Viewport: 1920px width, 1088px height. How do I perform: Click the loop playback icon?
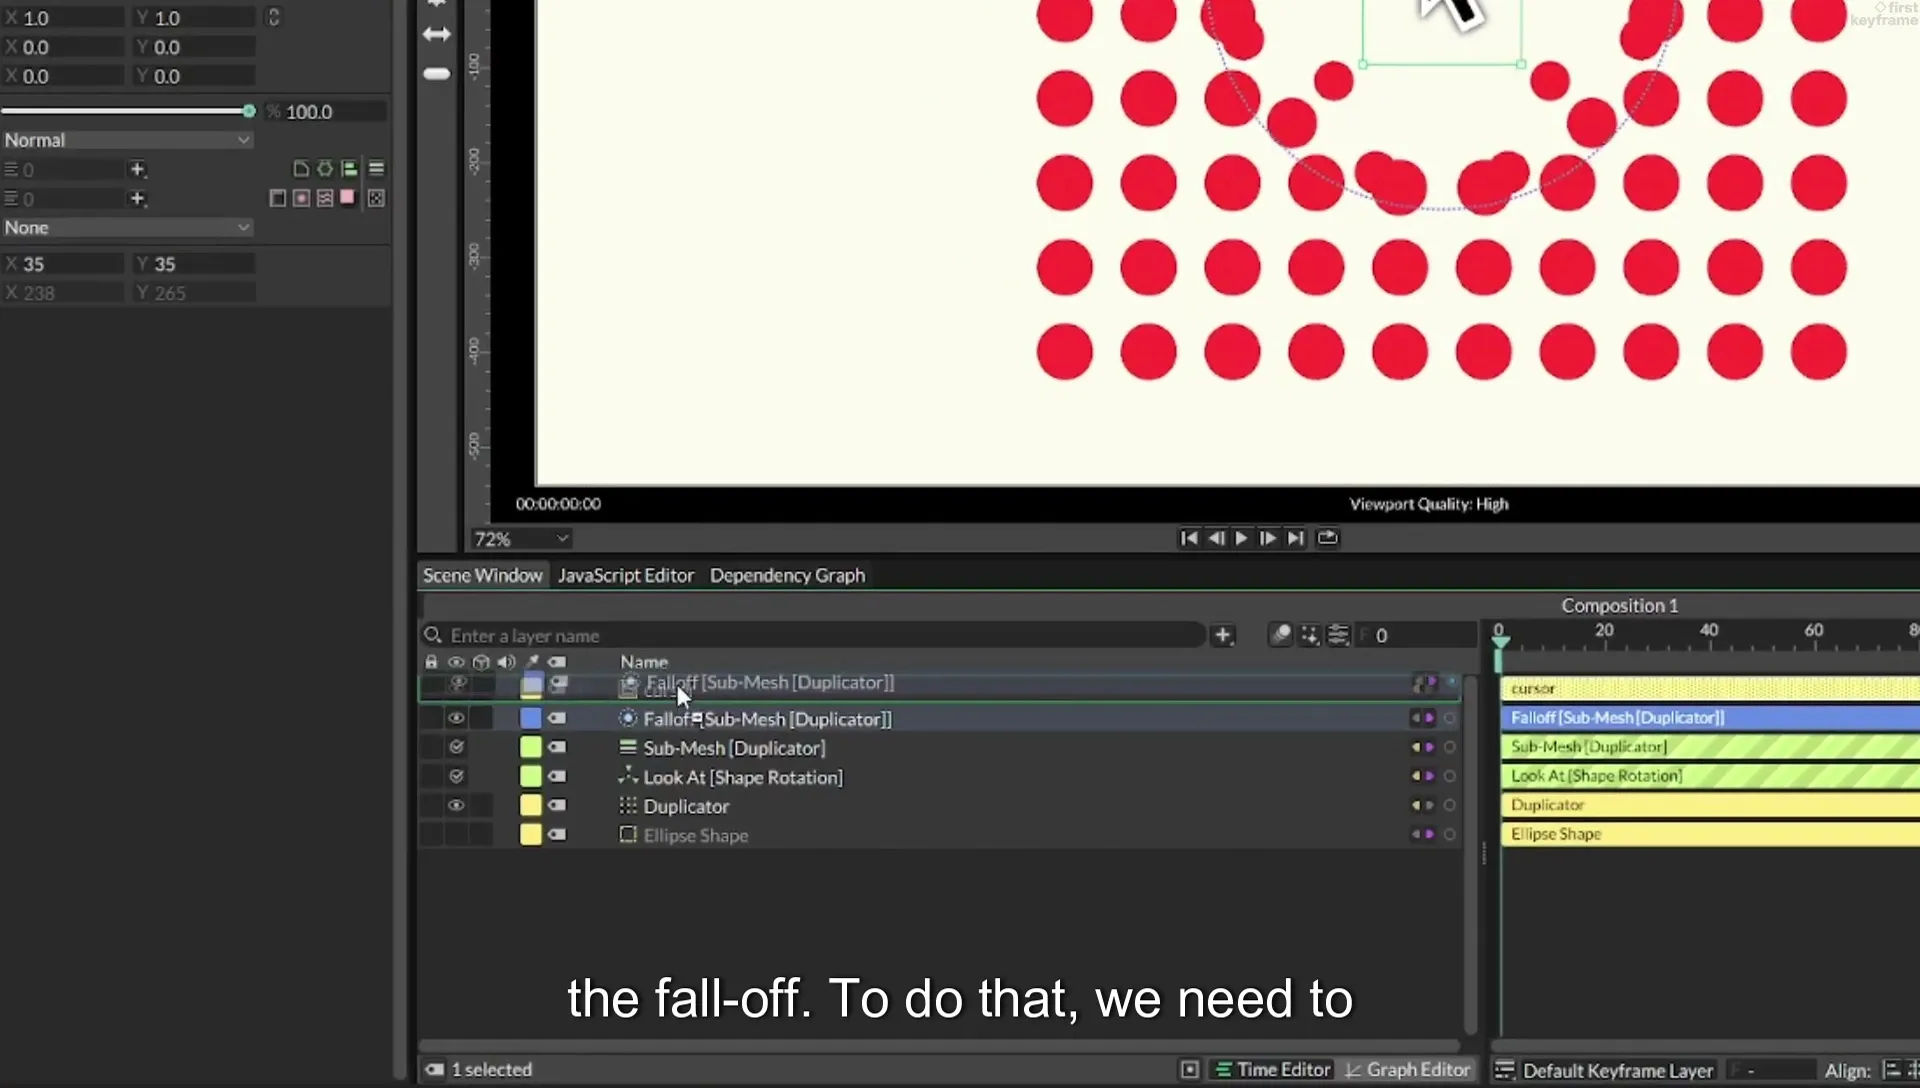coord(1327,538)
